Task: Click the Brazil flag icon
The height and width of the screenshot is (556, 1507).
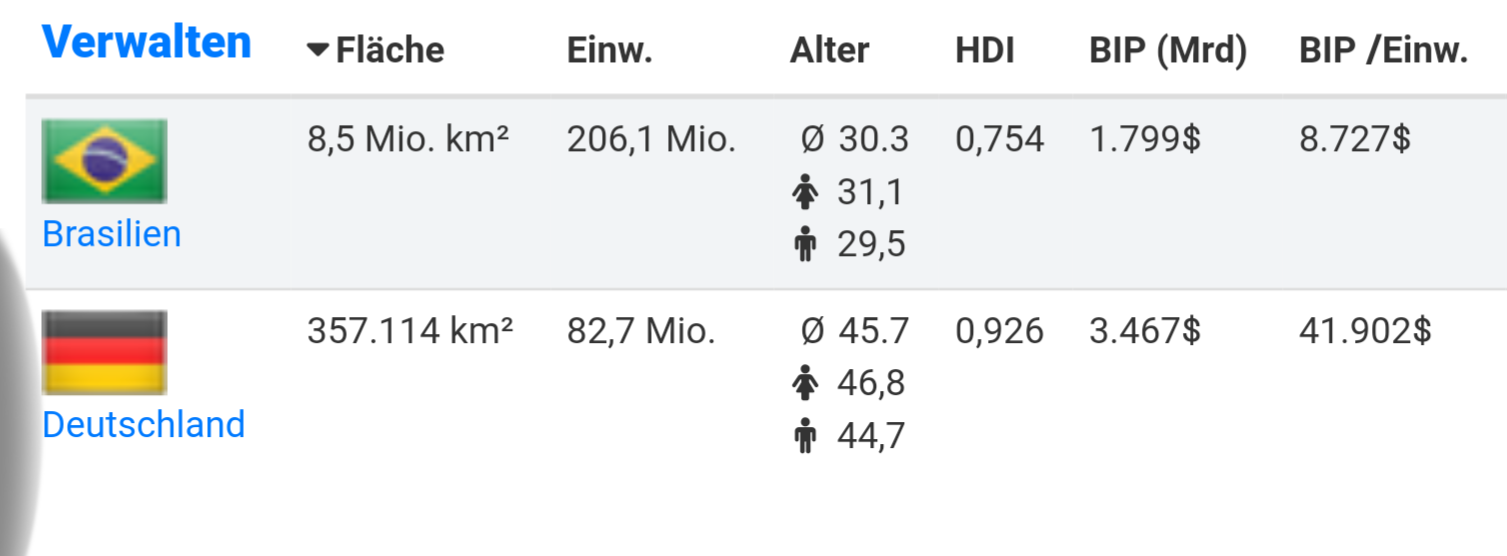Action: [104, 161]
